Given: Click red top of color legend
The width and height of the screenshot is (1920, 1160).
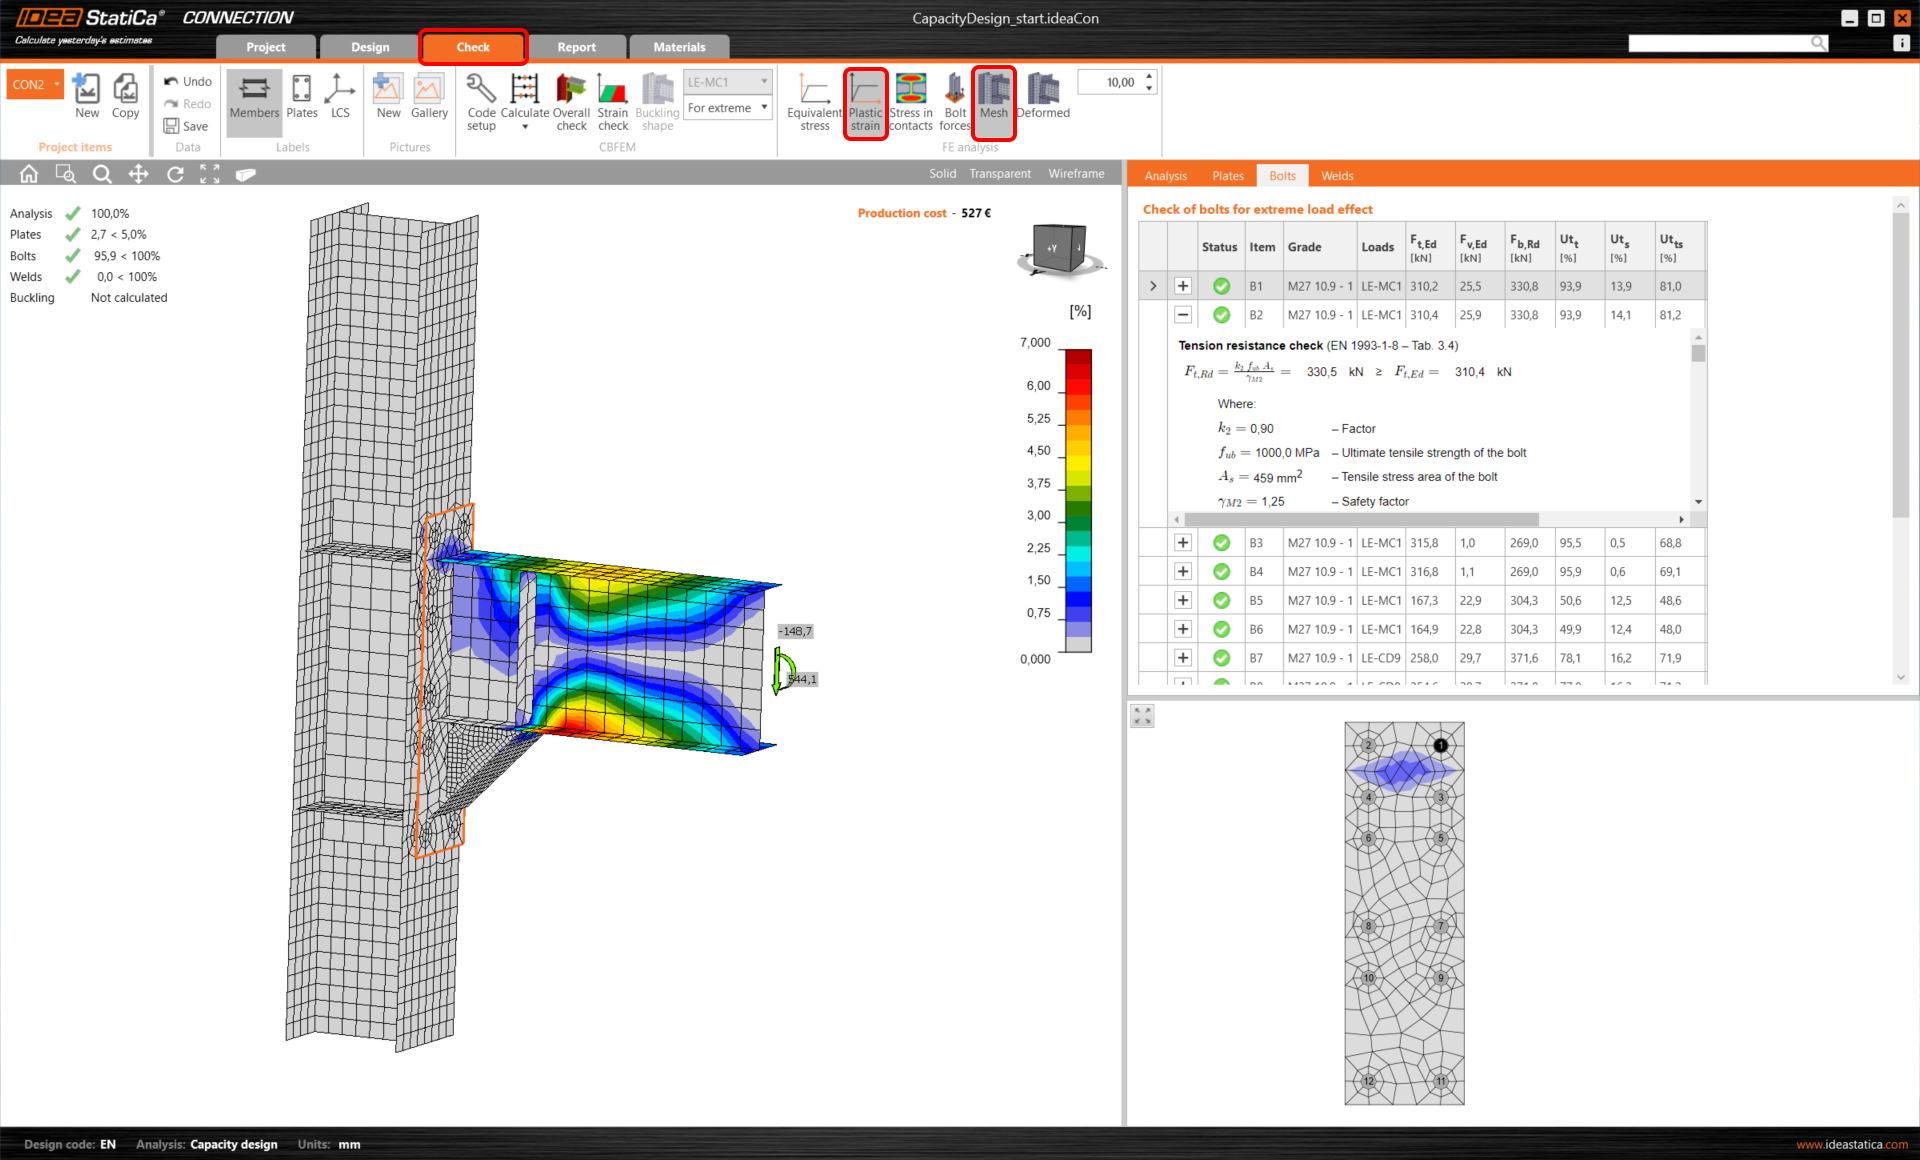Looking at the screenshot, I should pos(1077,357).
